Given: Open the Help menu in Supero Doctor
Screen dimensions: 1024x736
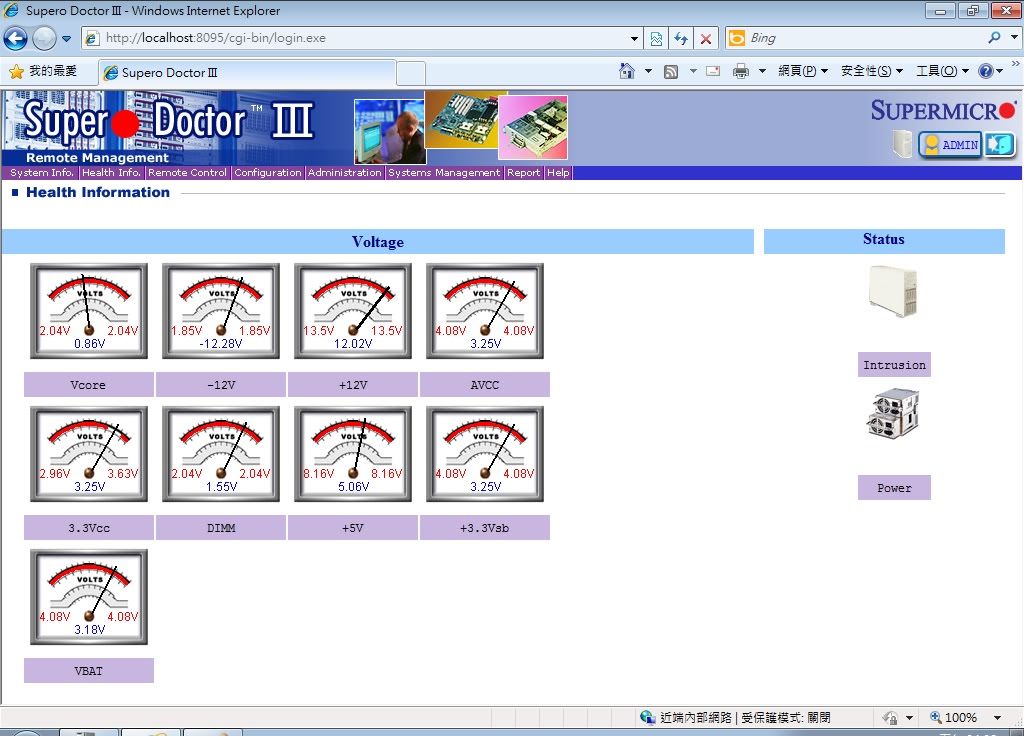Looking at the screenshot, I should (558, 172).
